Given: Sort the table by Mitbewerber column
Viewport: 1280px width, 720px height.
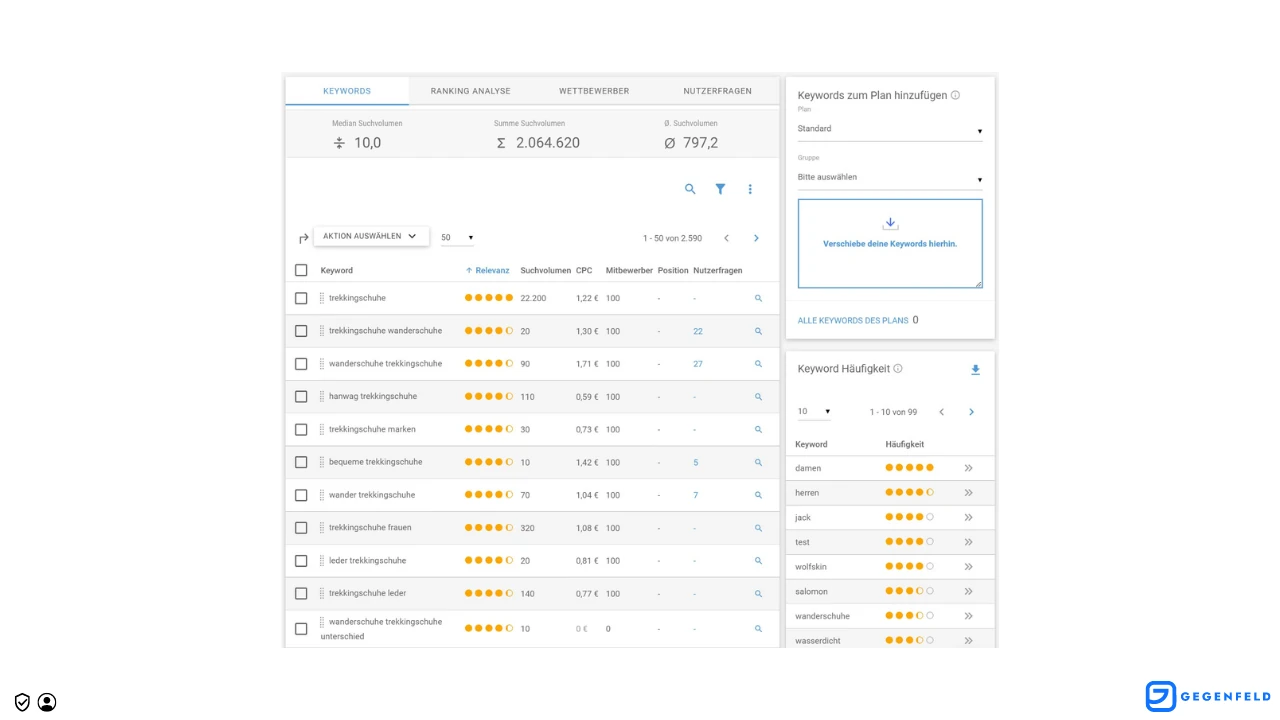Looking at the screenshot, I should pos(629,270).
